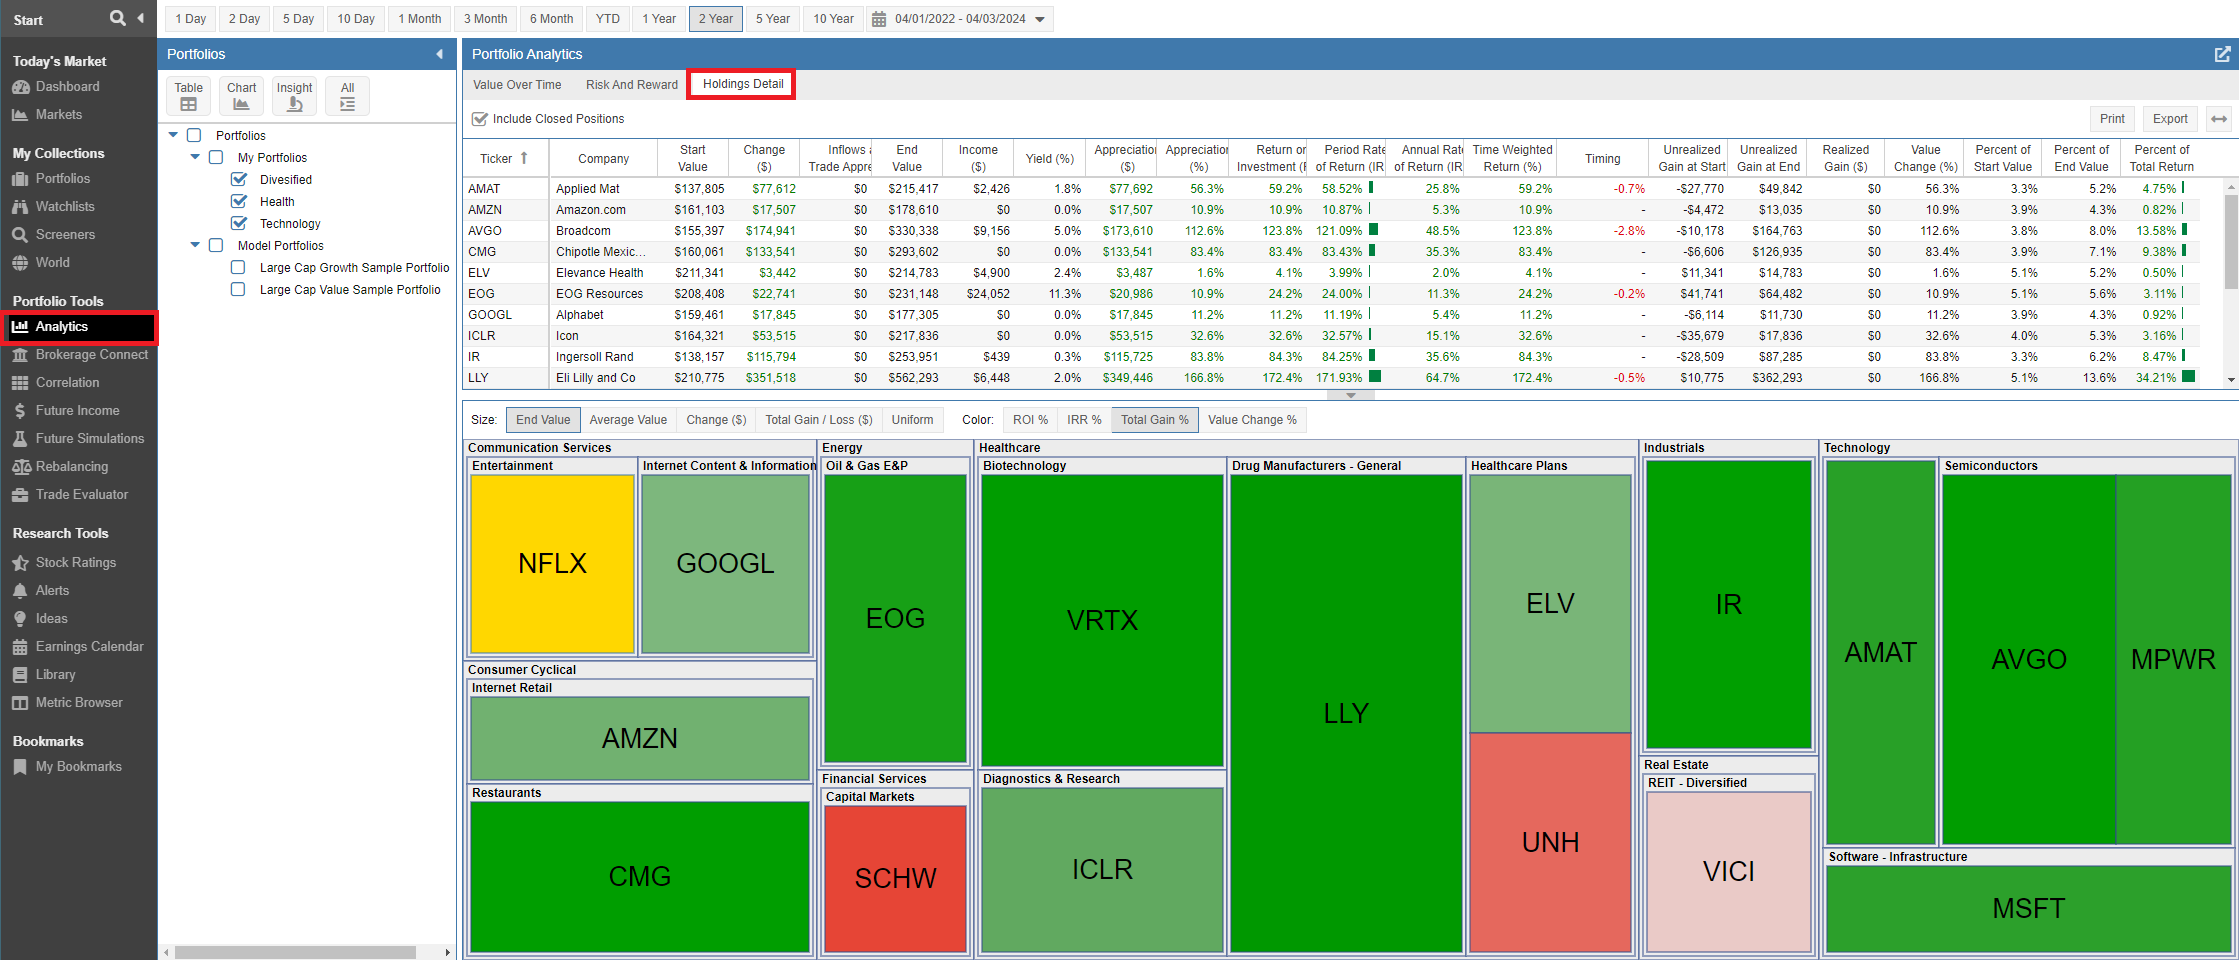Color the treemap by ROI %
The height and width of the screenshot is (960, 2239).
pos(1030,420)
